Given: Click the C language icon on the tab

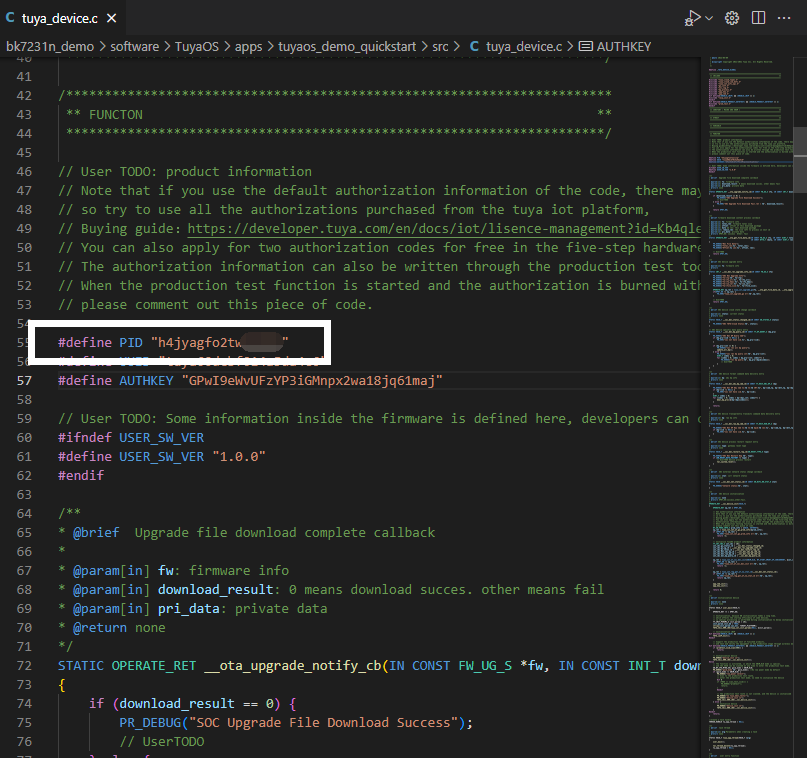Looking at the screenshot, I should pyautogui.click(x=10, y=17).
